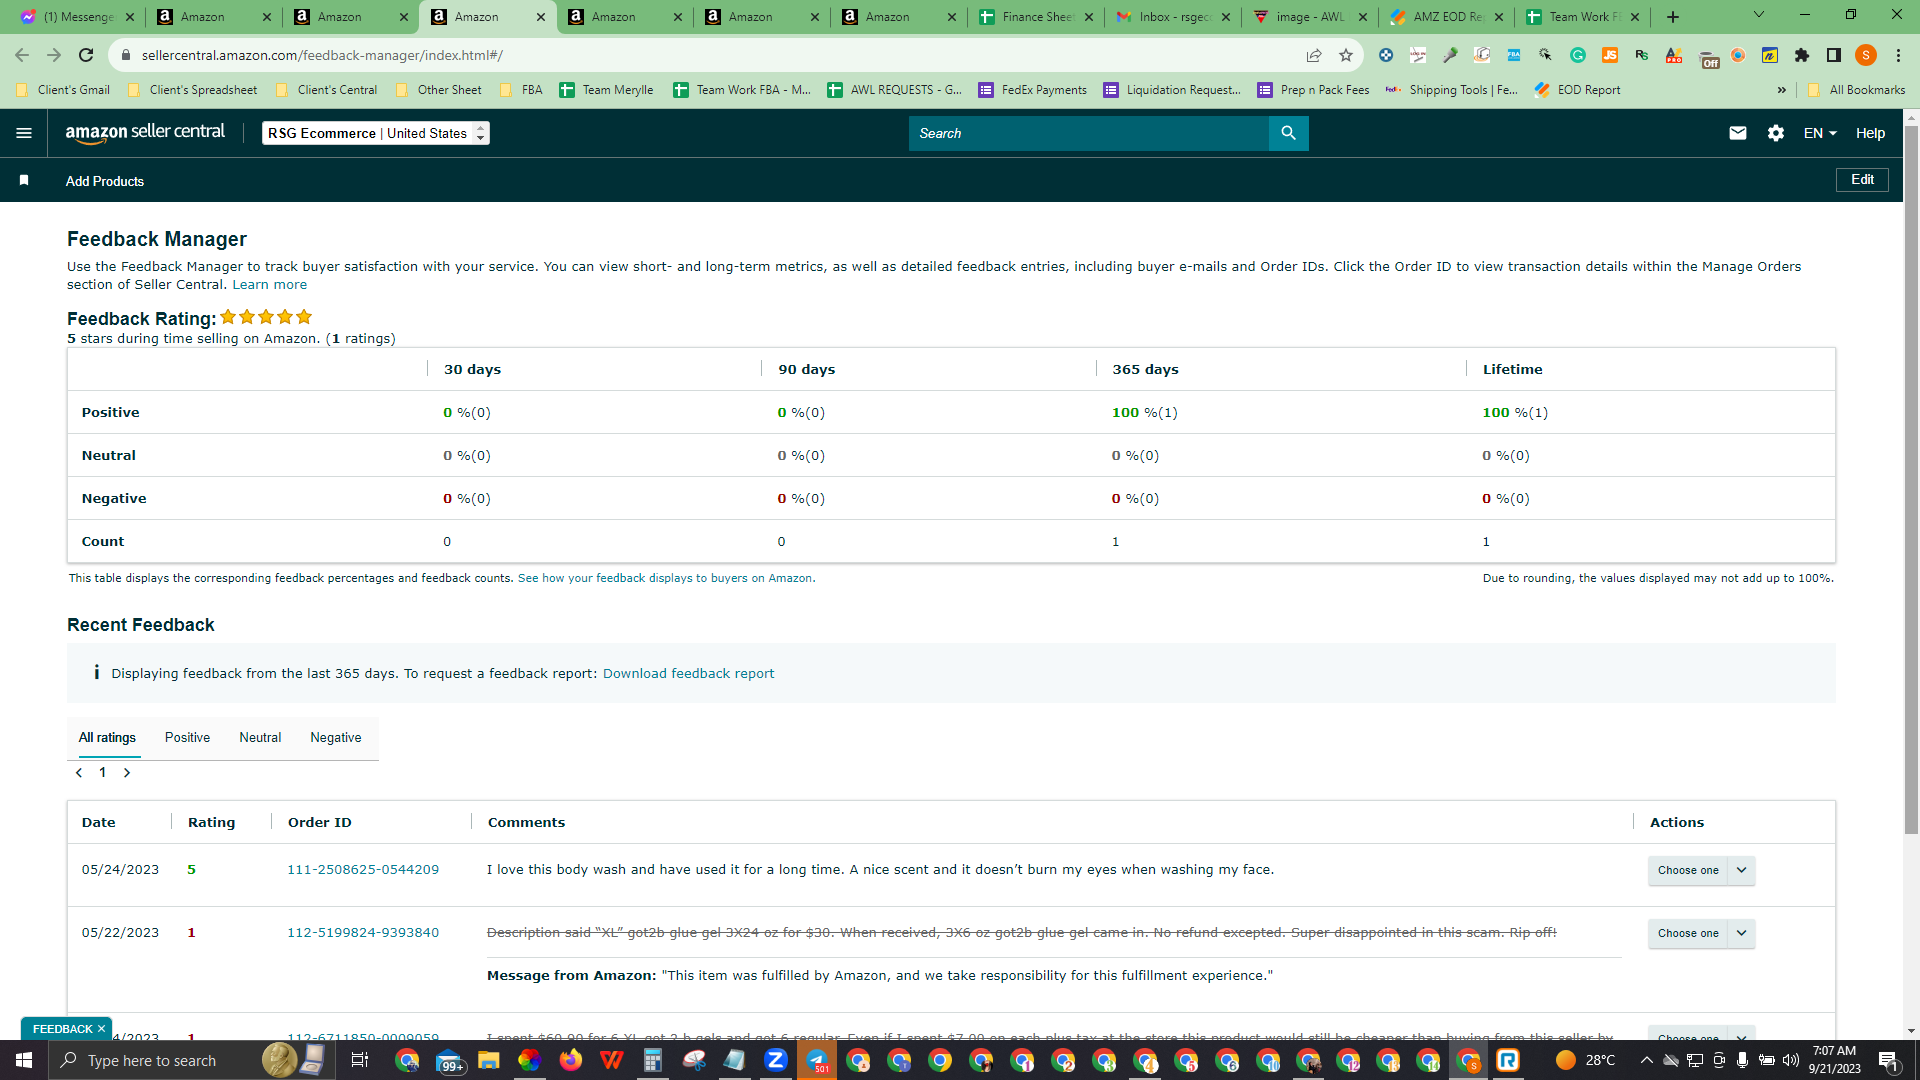Image resolution: width=1920 pixels, height=1080 pixels.
Task: Close the FEEDBACK floating tag
Action: (101, 1029)
